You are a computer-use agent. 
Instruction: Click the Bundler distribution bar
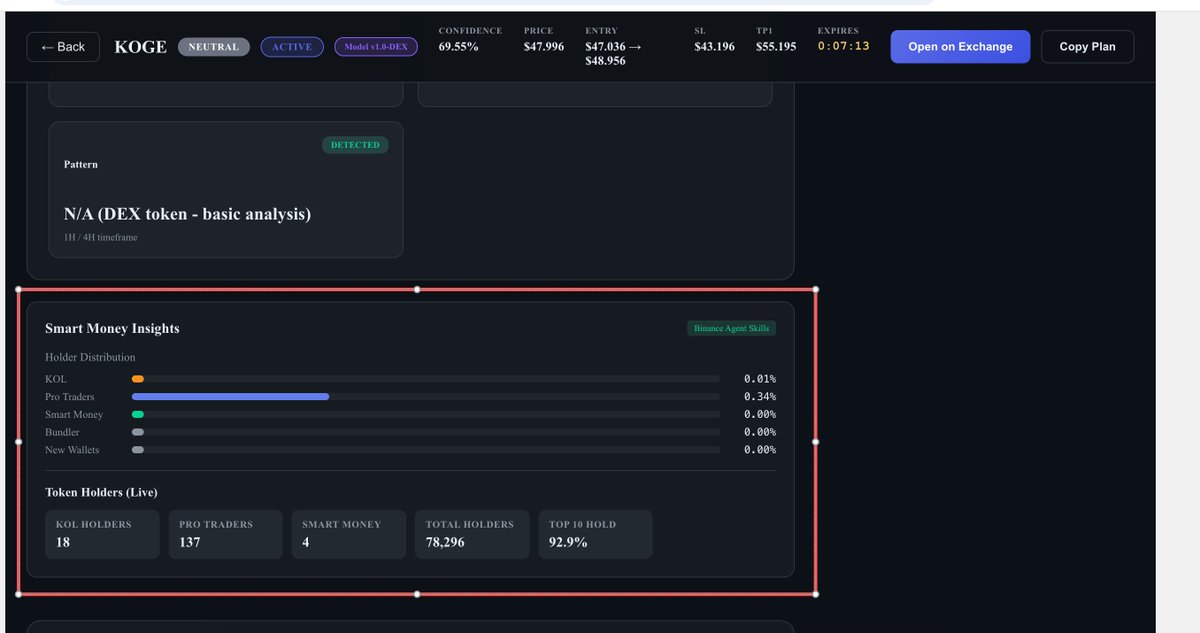coord(425,432)
